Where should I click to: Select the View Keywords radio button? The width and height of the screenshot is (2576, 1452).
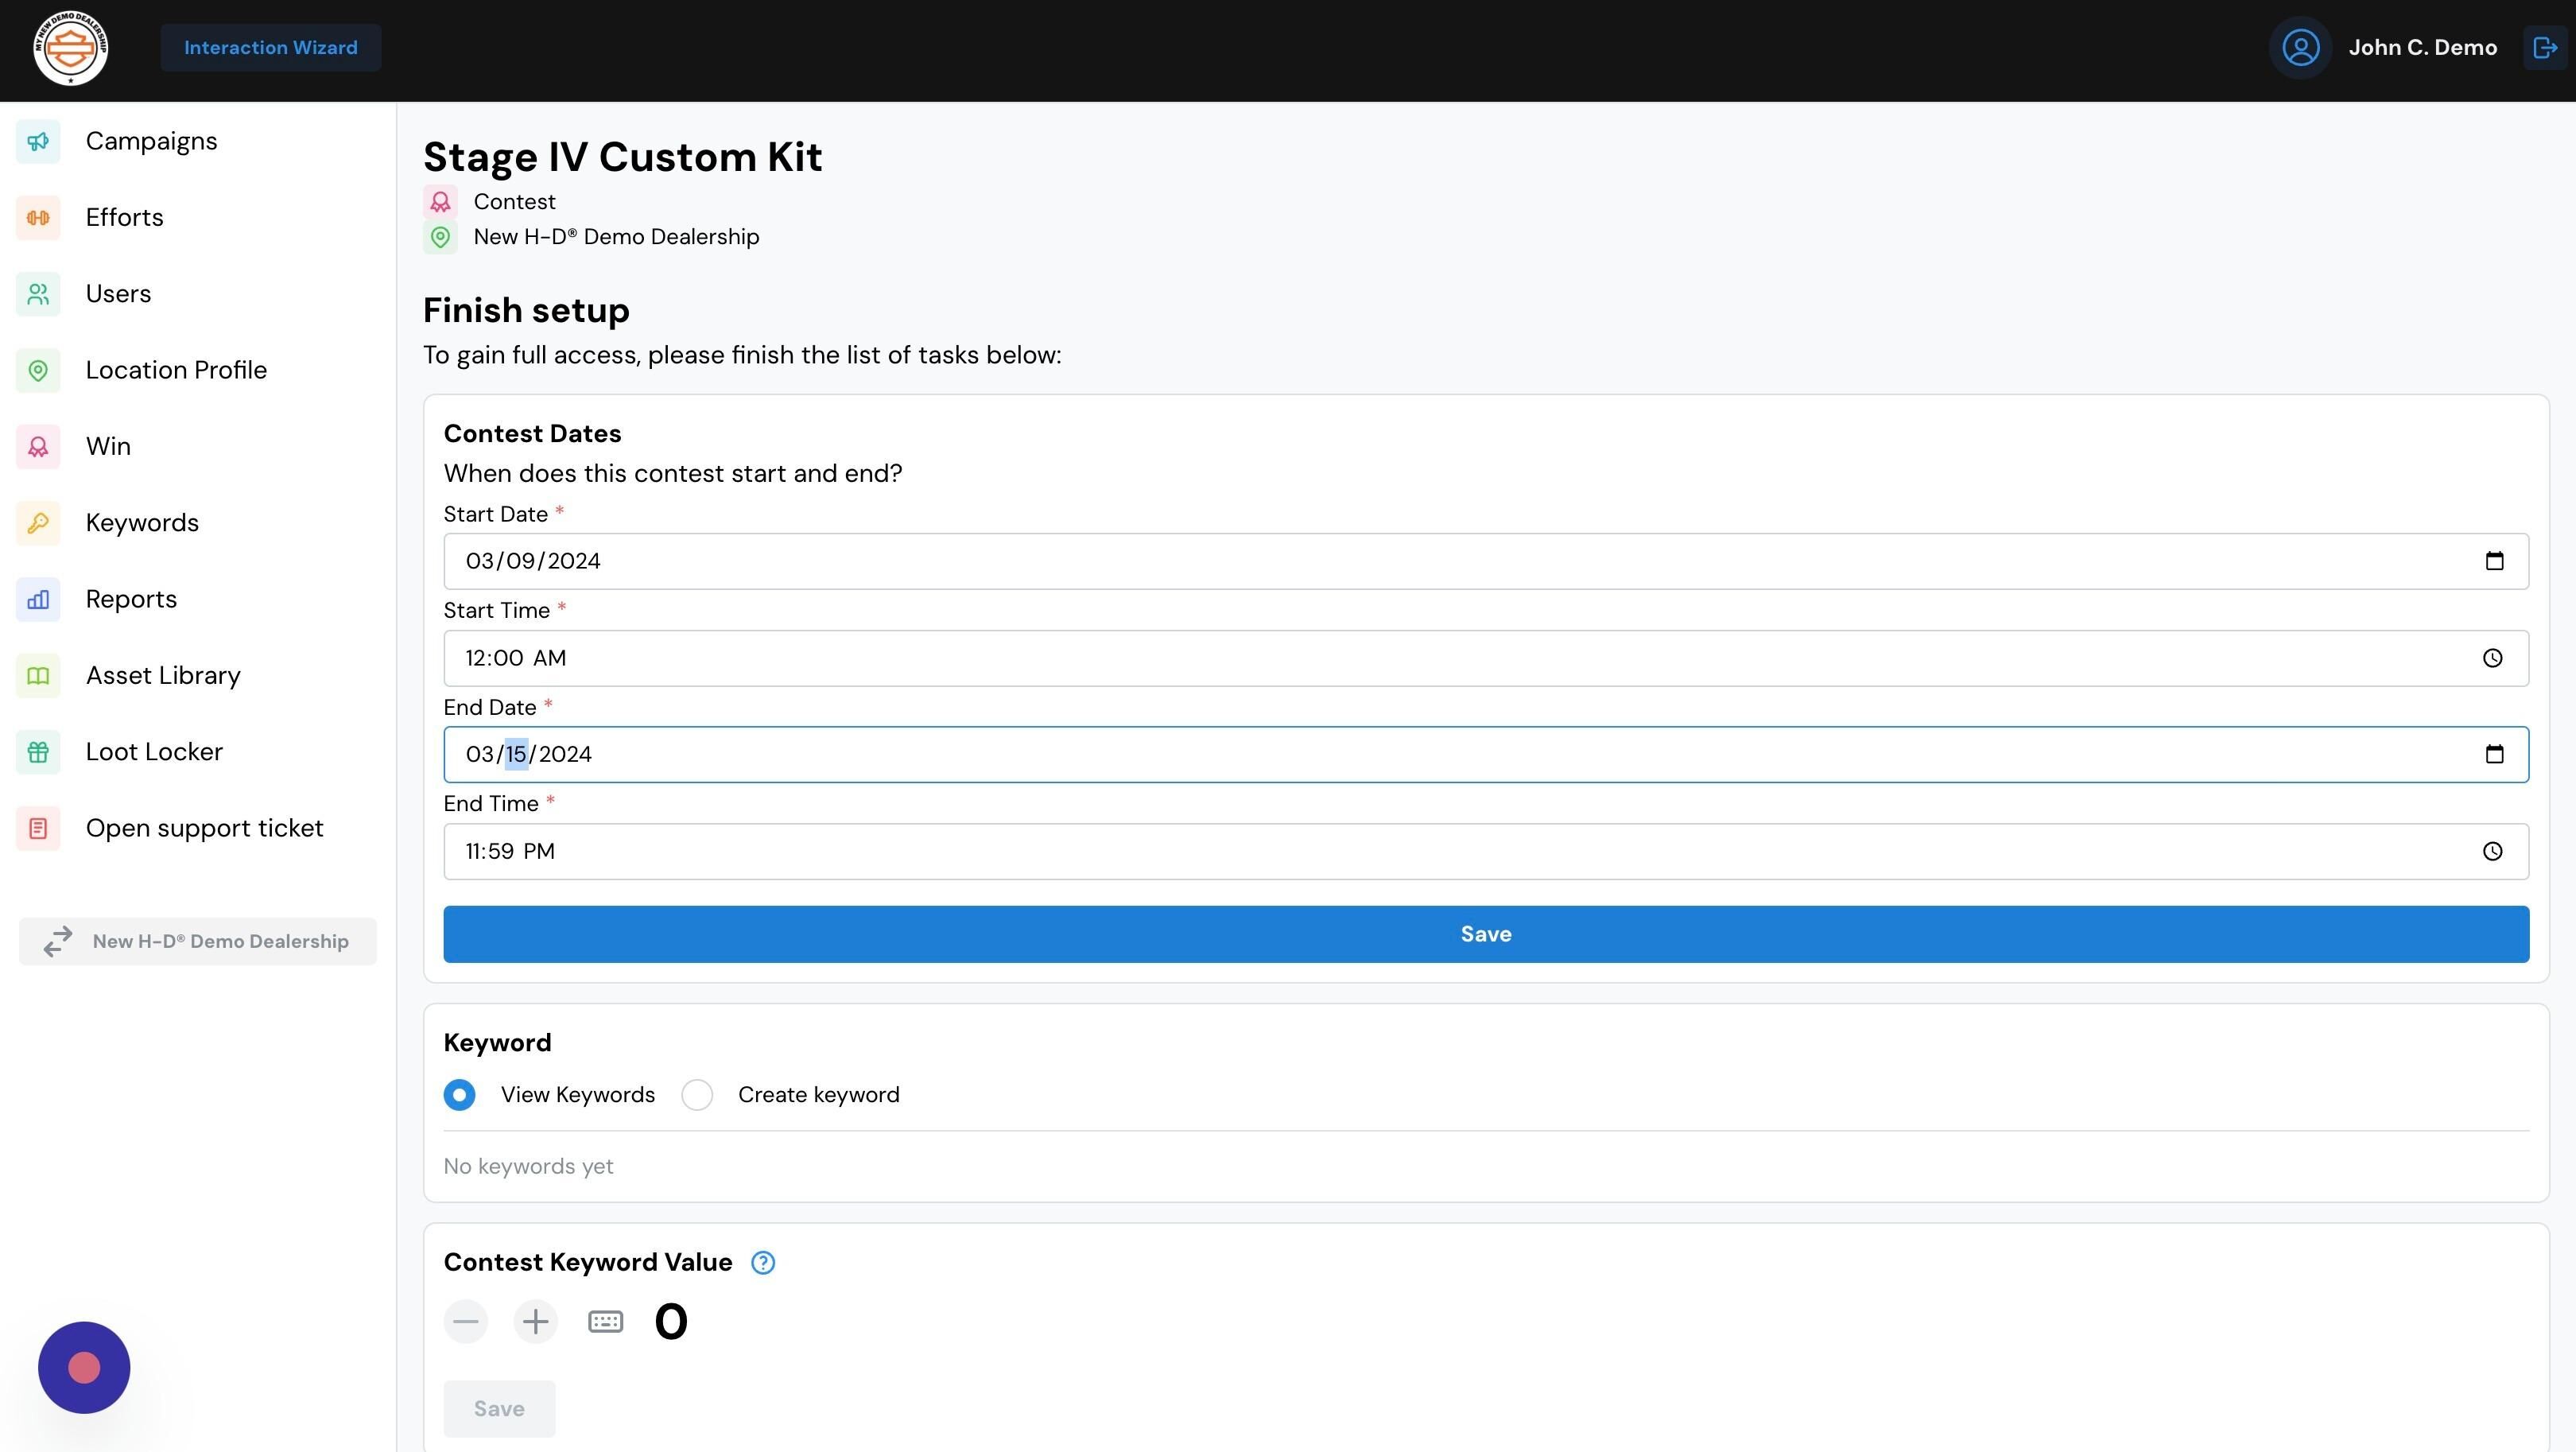click(x=460, y=1095)
